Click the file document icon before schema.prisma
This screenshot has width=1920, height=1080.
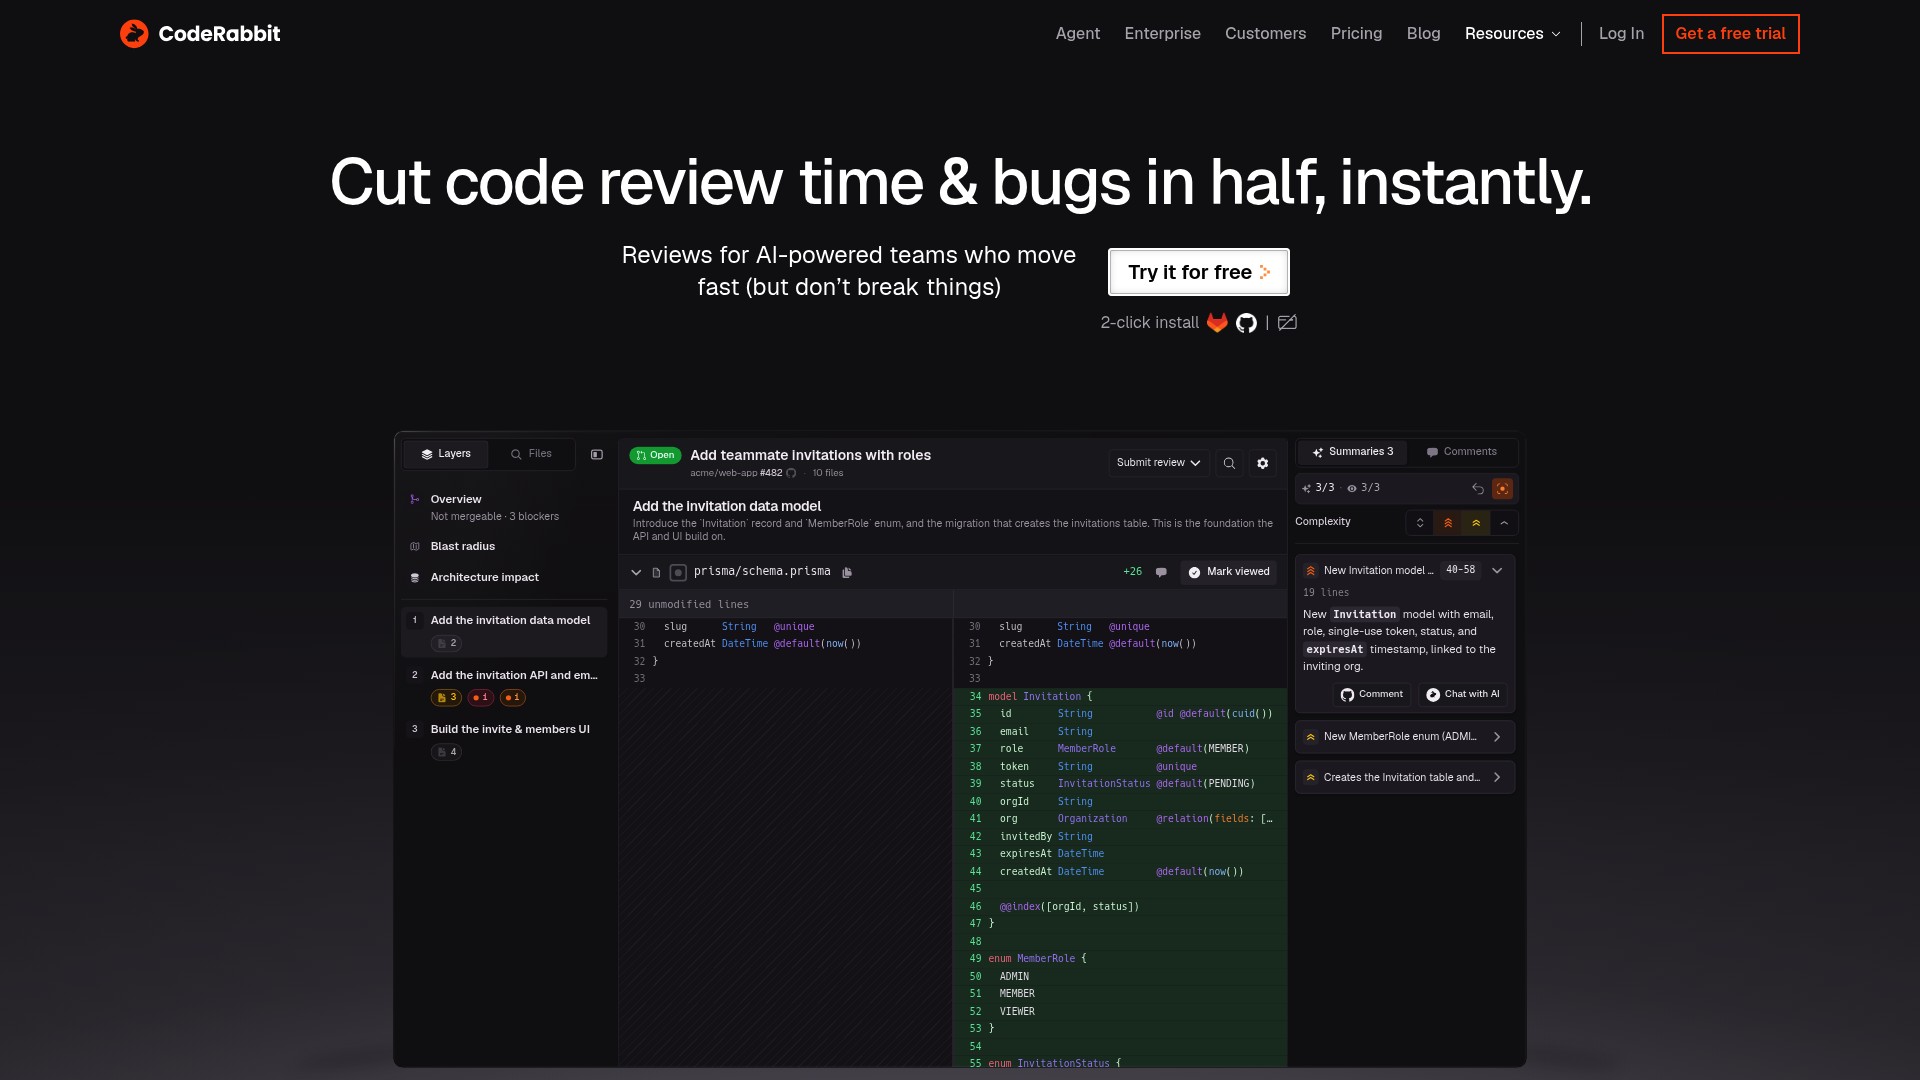click(656, 572)
